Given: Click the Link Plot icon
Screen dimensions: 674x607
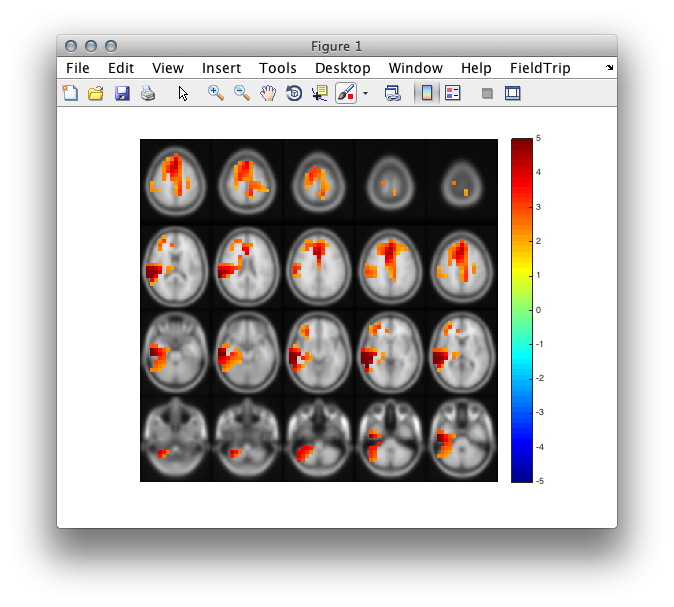Looking at the screenshot, I should (x=392, y=93).
